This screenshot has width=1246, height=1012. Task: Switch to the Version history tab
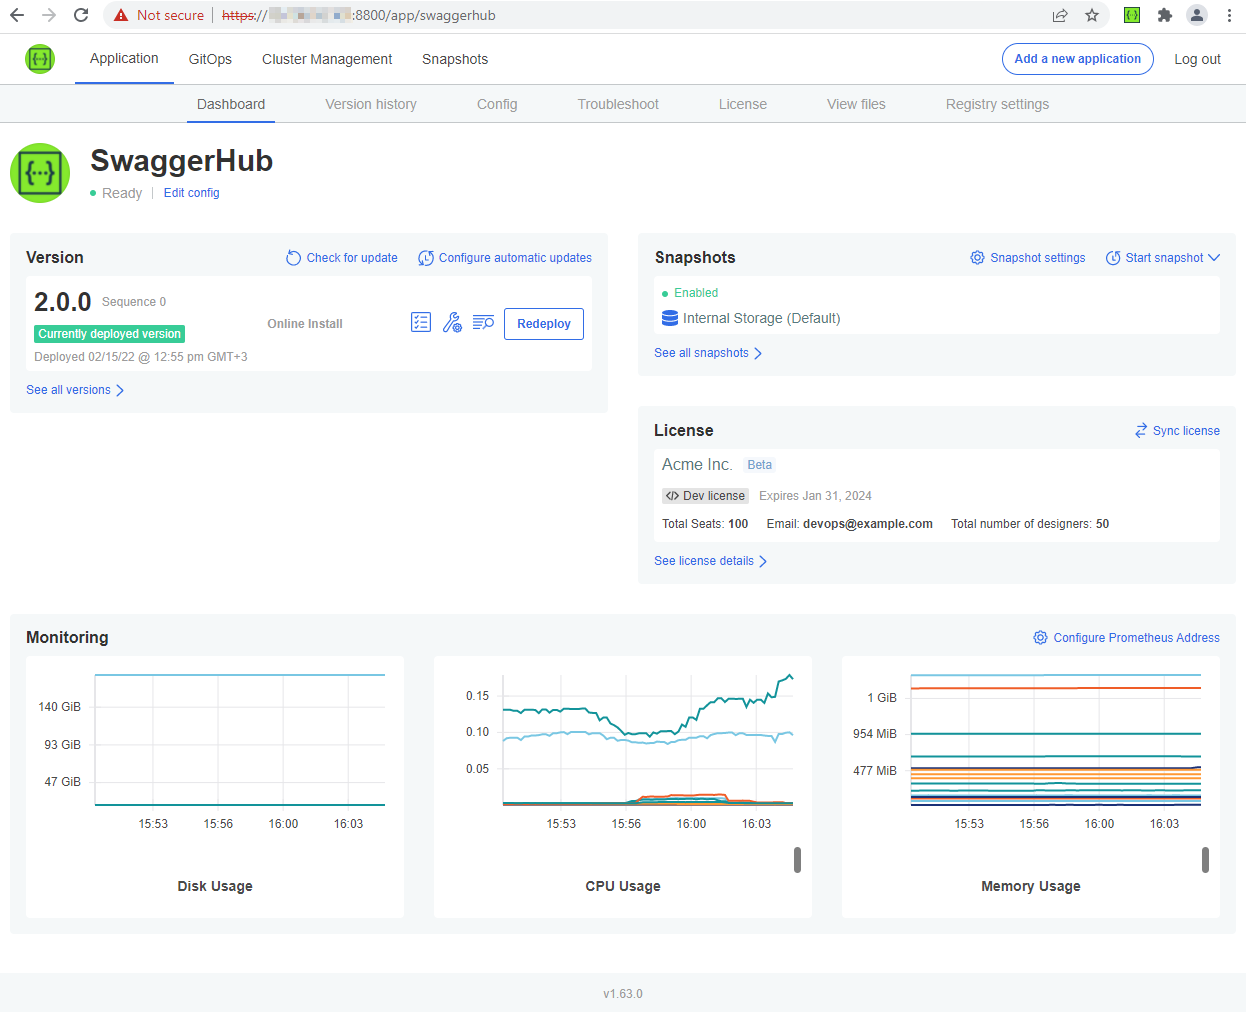(371, 104)
